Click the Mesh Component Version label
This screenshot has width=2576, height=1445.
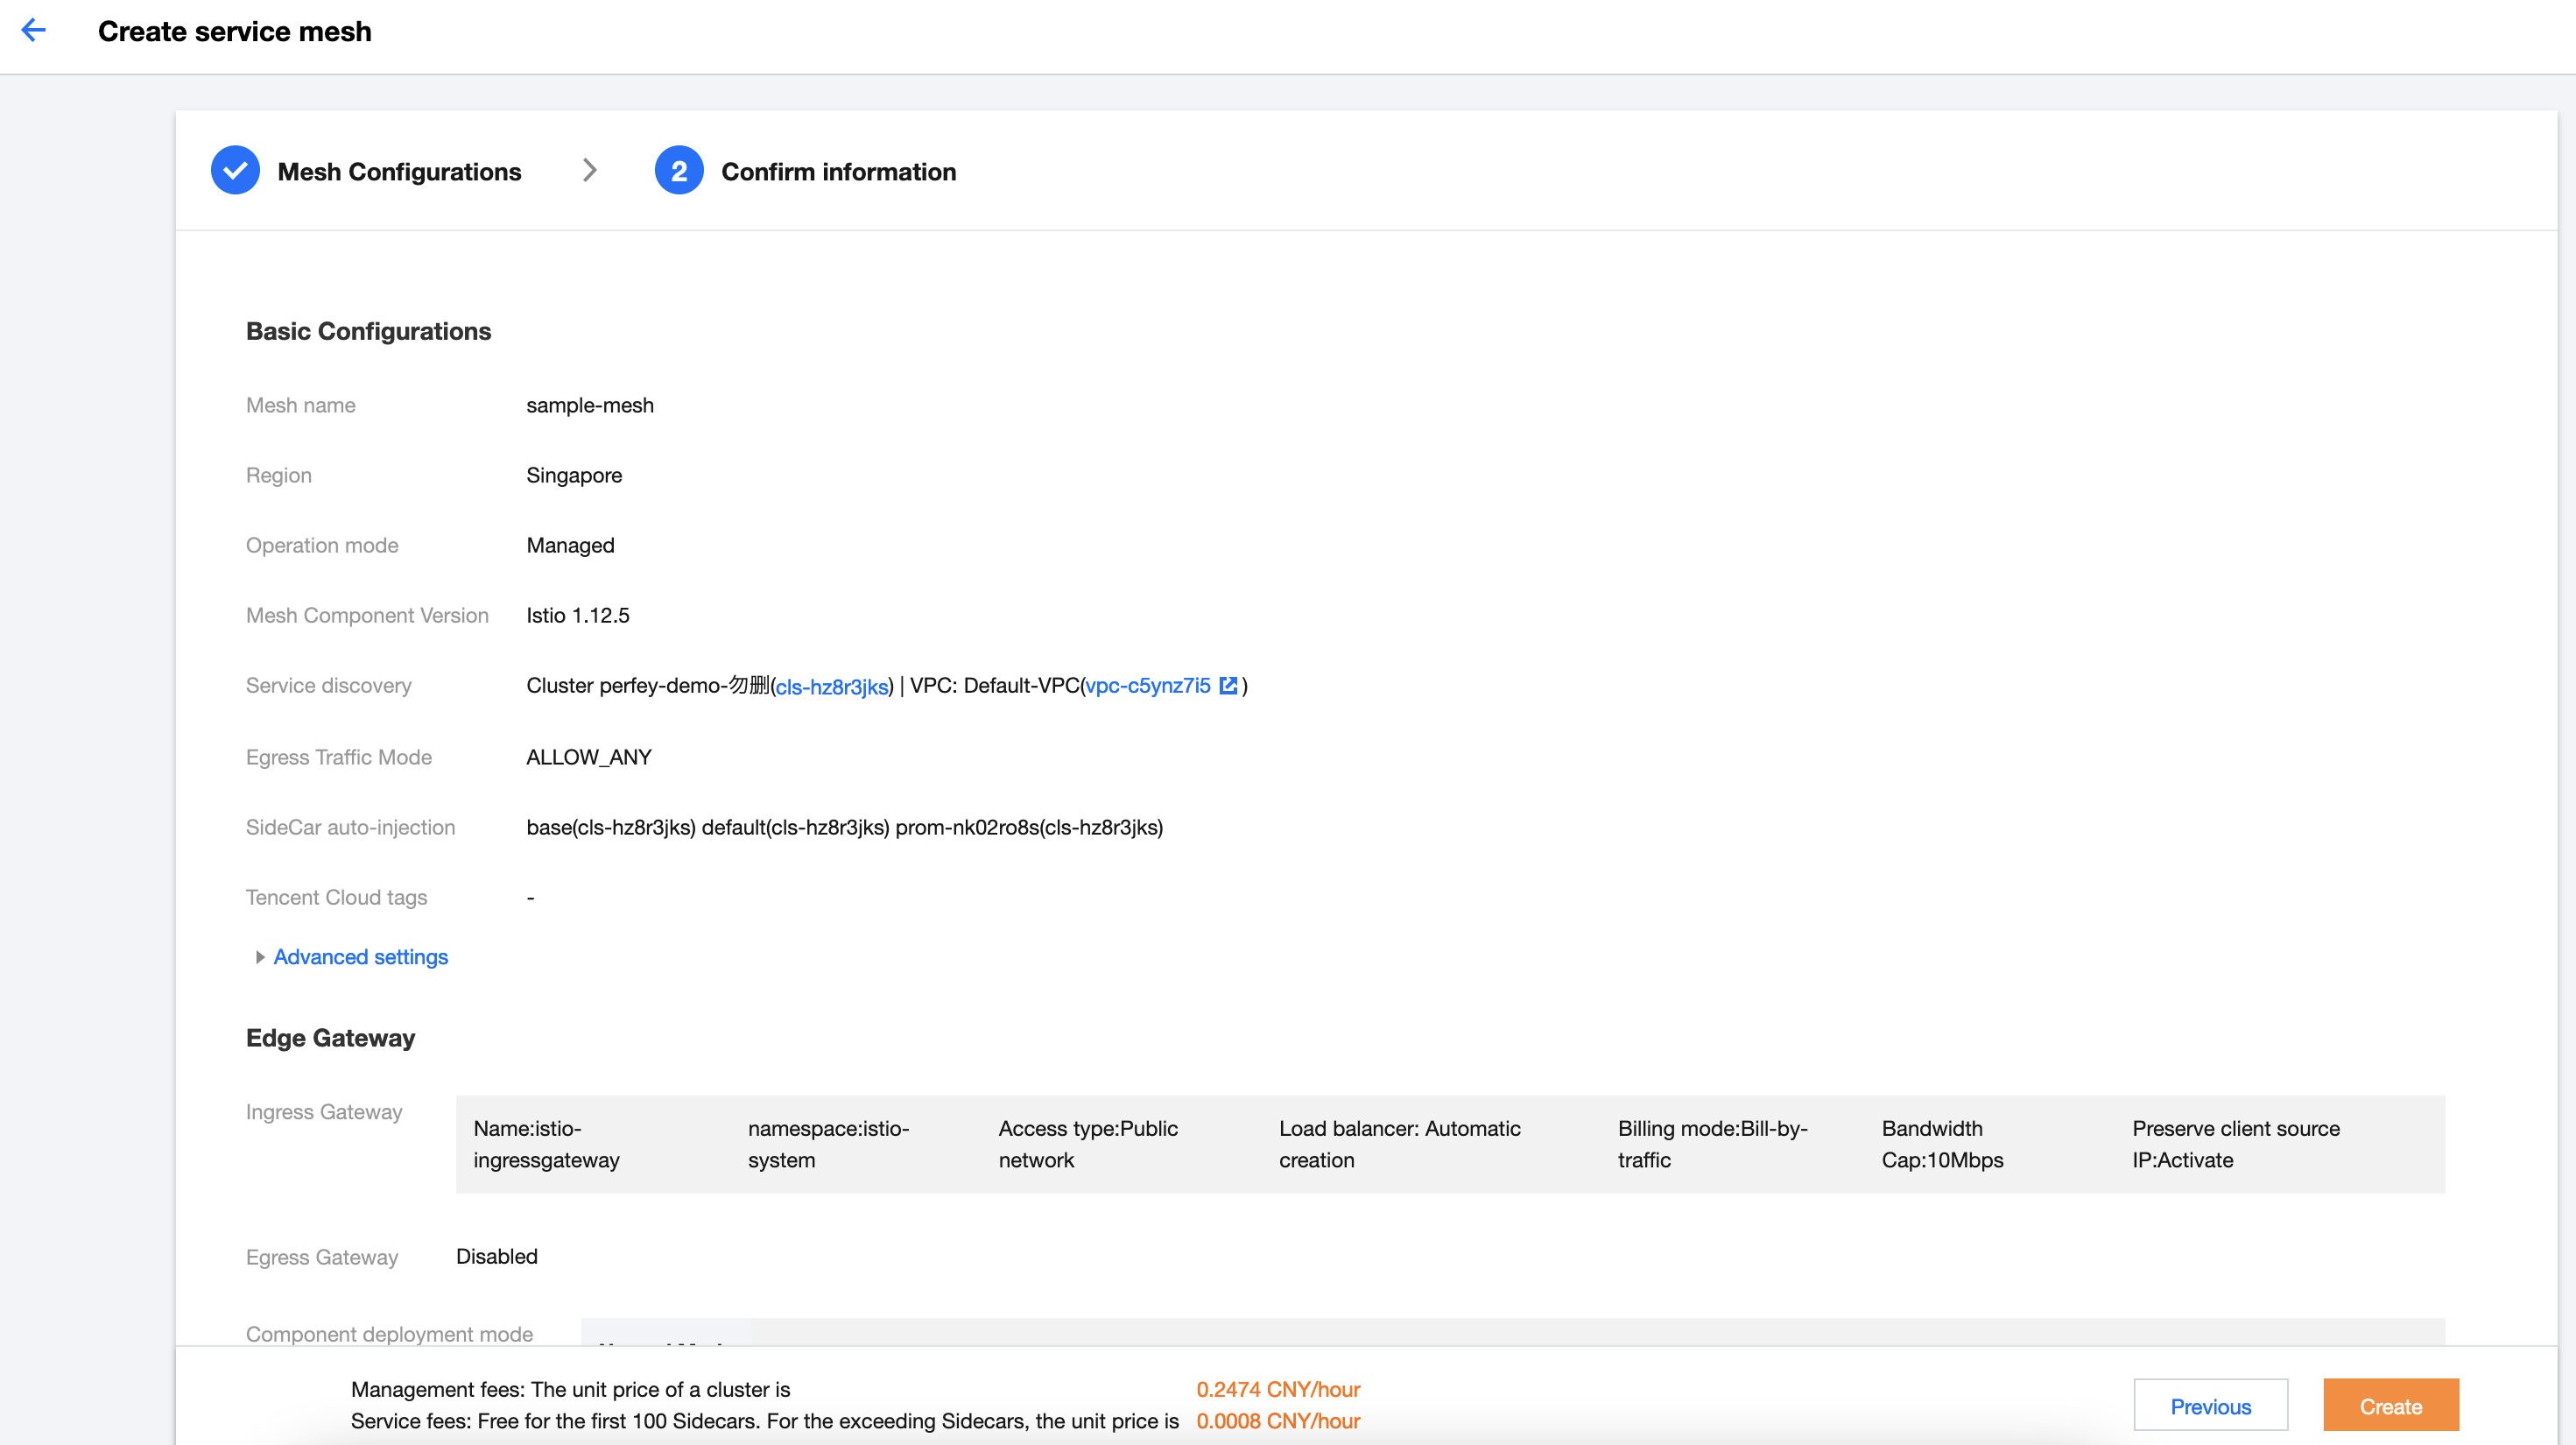tap(368, 615)
